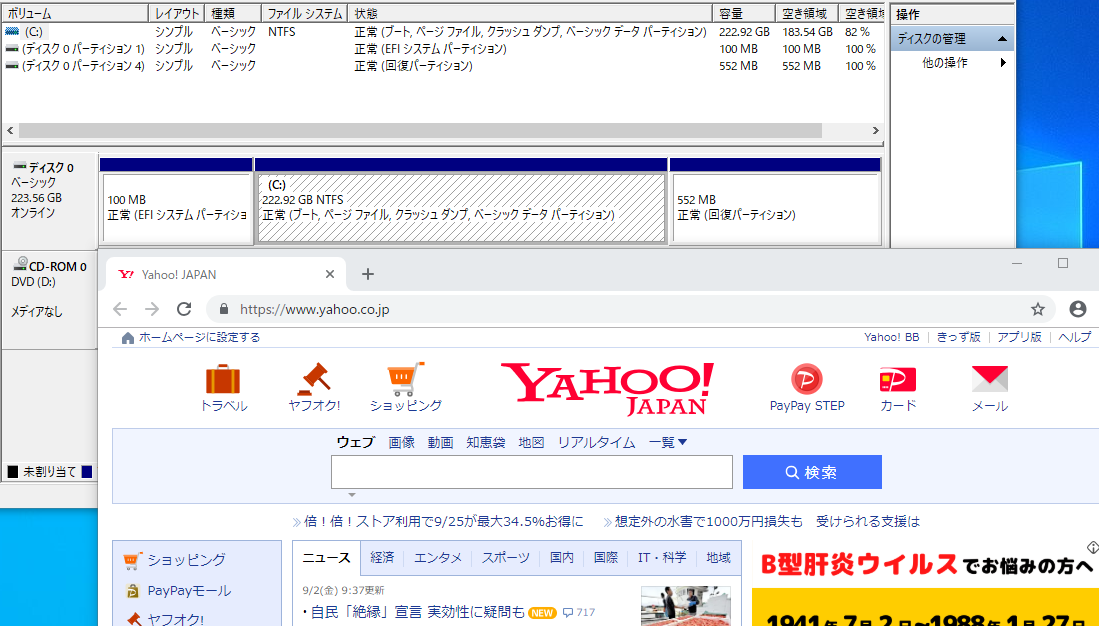Viewport: 1099px width, 626px height.
Task: Open the きっず版 link
Action: coord(958,337)
